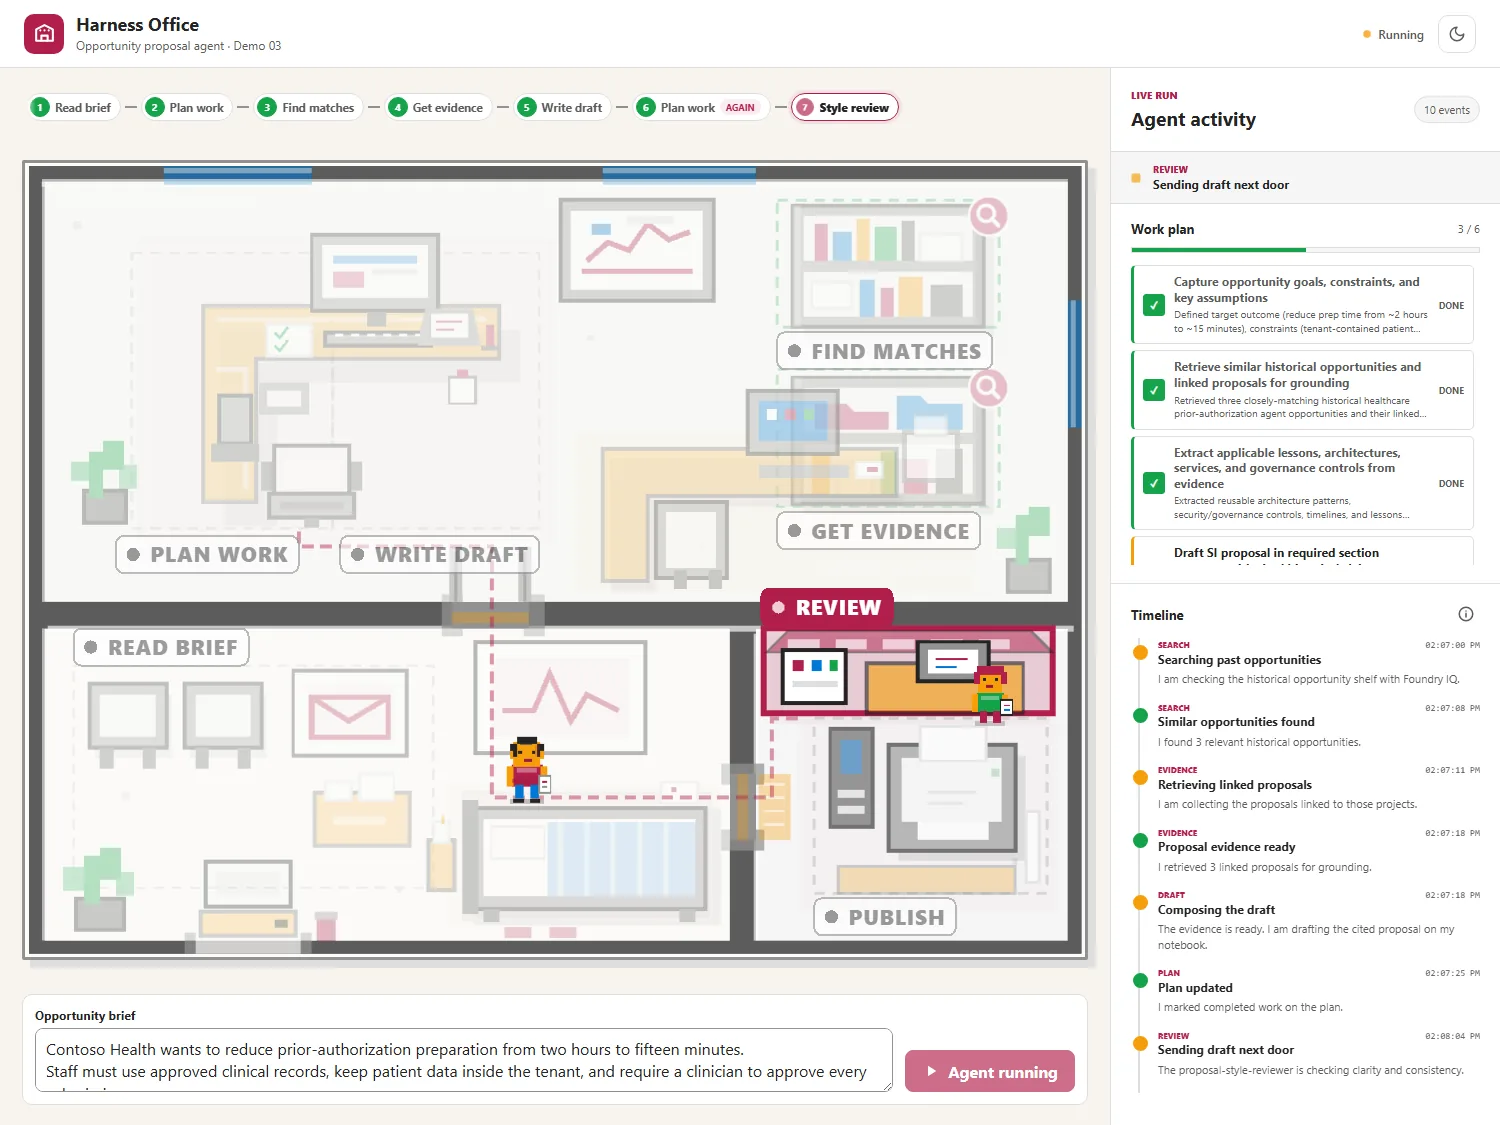Image resolution: width=1500 pixels, height=1125 pixels.
Task: Select the first Plan work step
Action: 187,107
